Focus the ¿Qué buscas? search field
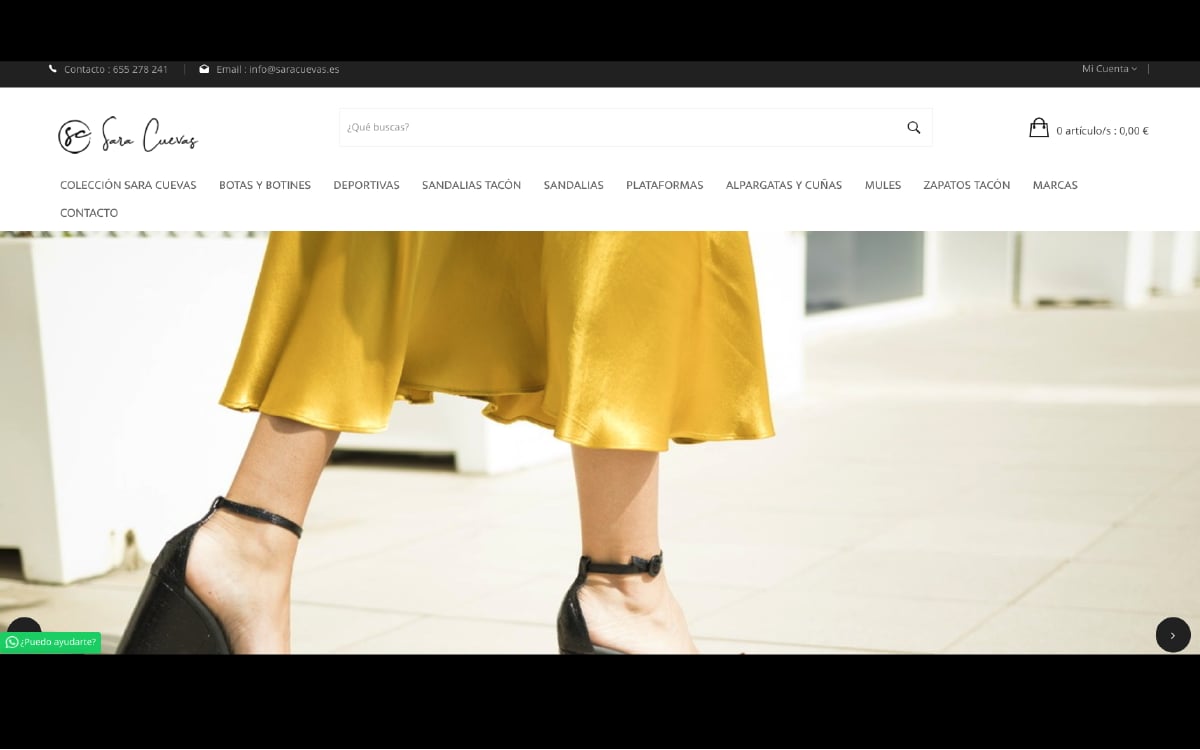This screenshot has width=1200, height=750. click(x=615, y=128)
